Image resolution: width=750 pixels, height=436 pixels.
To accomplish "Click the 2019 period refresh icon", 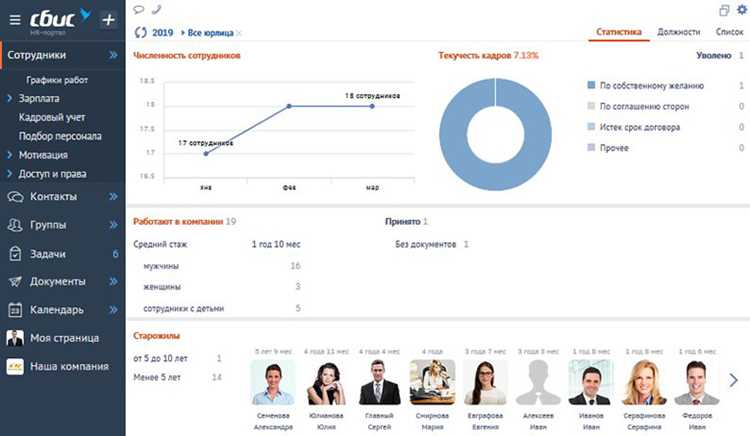I will pos(140,33).
